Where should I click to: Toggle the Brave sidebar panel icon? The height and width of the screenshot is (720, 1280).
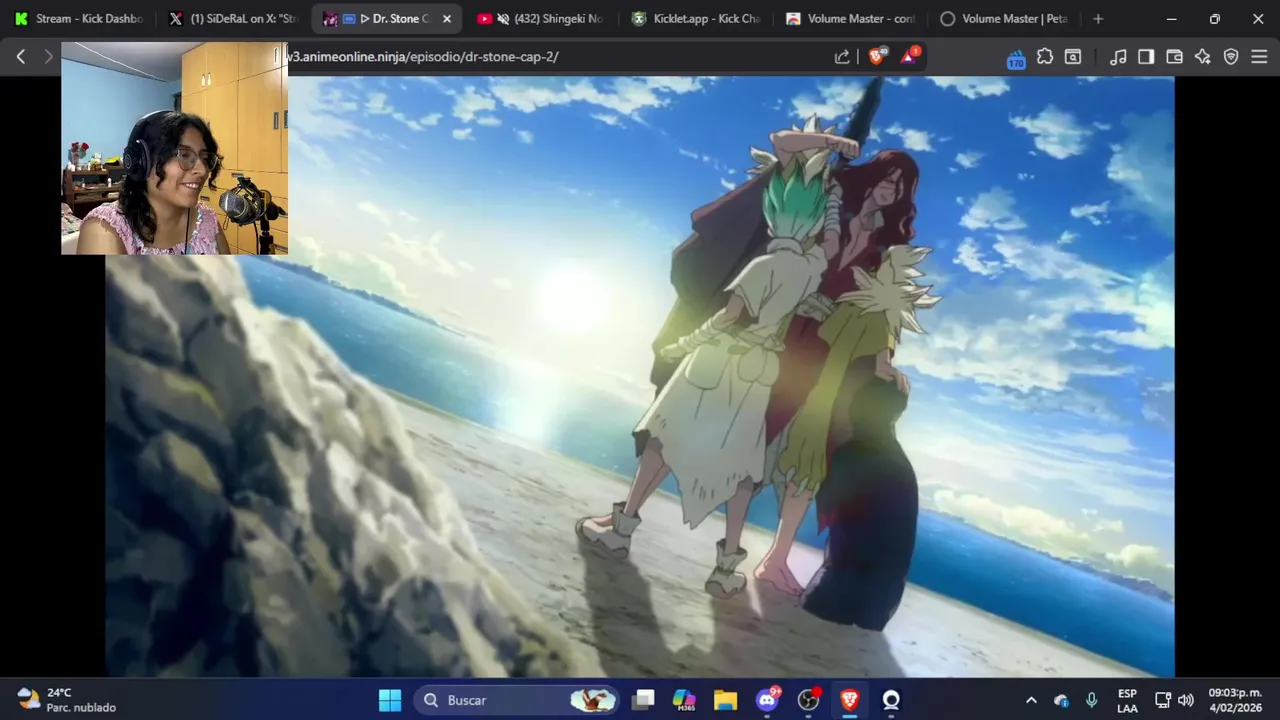pos(1146,57)
